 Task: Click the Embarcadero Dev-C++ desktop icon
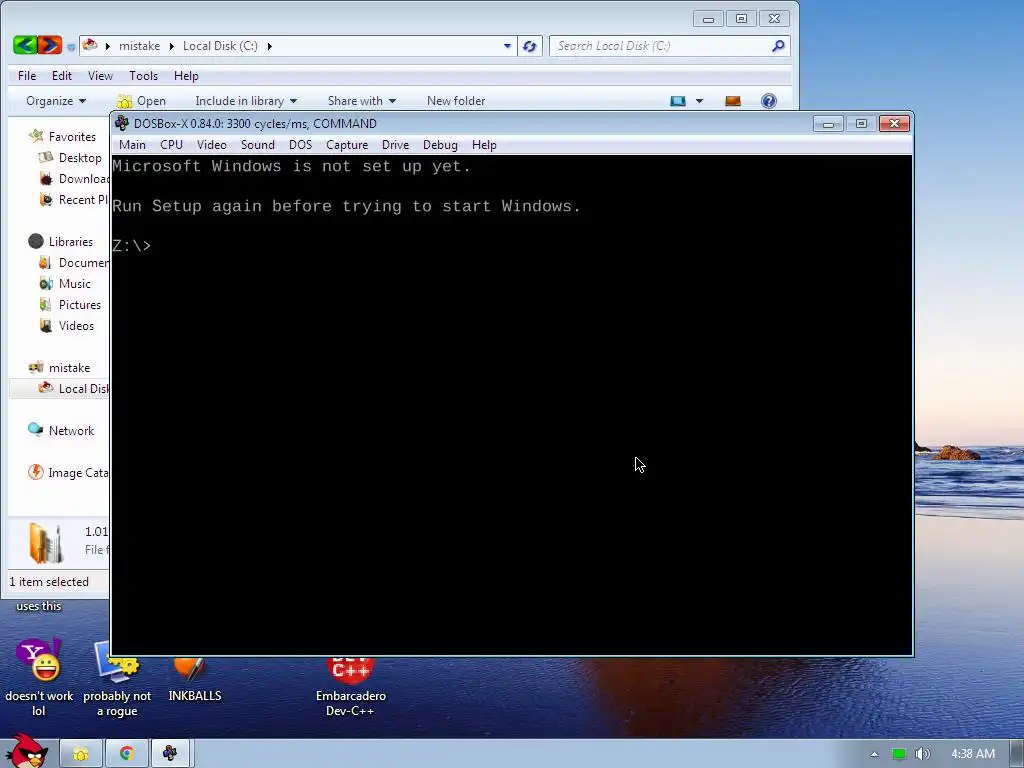(351, 684)
